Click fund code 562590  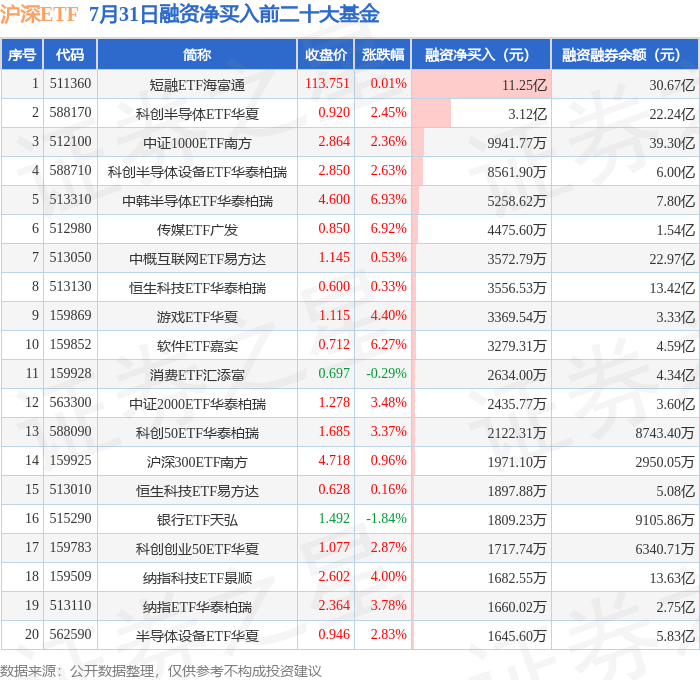(70, 634)
